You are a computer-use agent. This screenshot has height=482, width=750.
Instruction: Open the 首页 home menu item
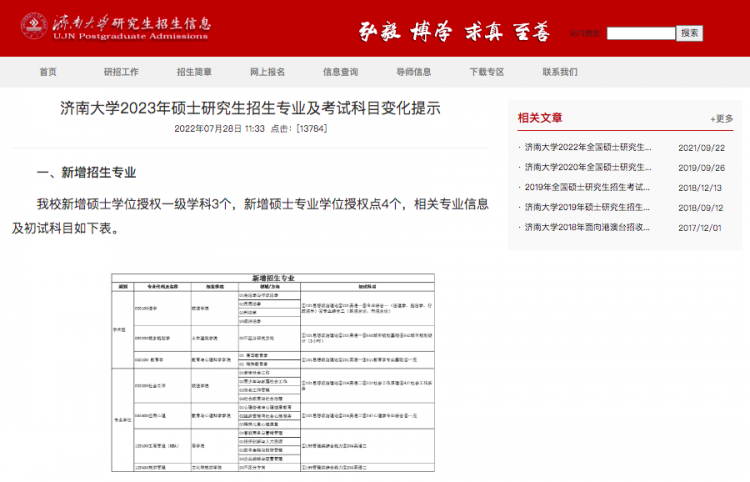point(48,72)
